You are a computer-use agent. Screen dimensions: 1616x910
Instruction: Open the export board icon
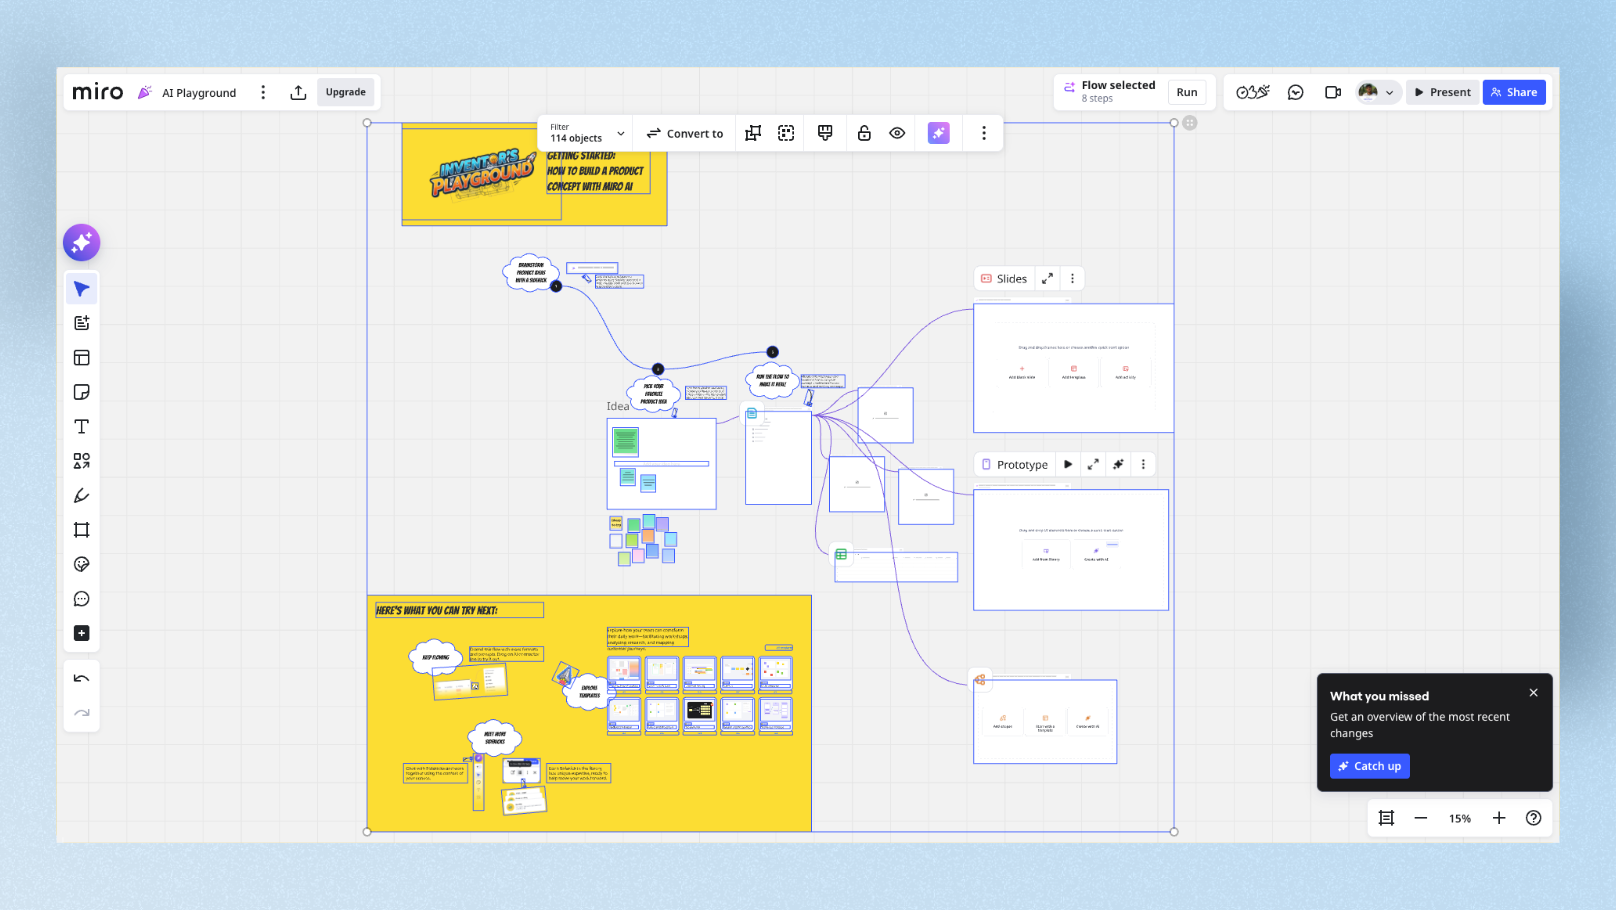[298, 92]
